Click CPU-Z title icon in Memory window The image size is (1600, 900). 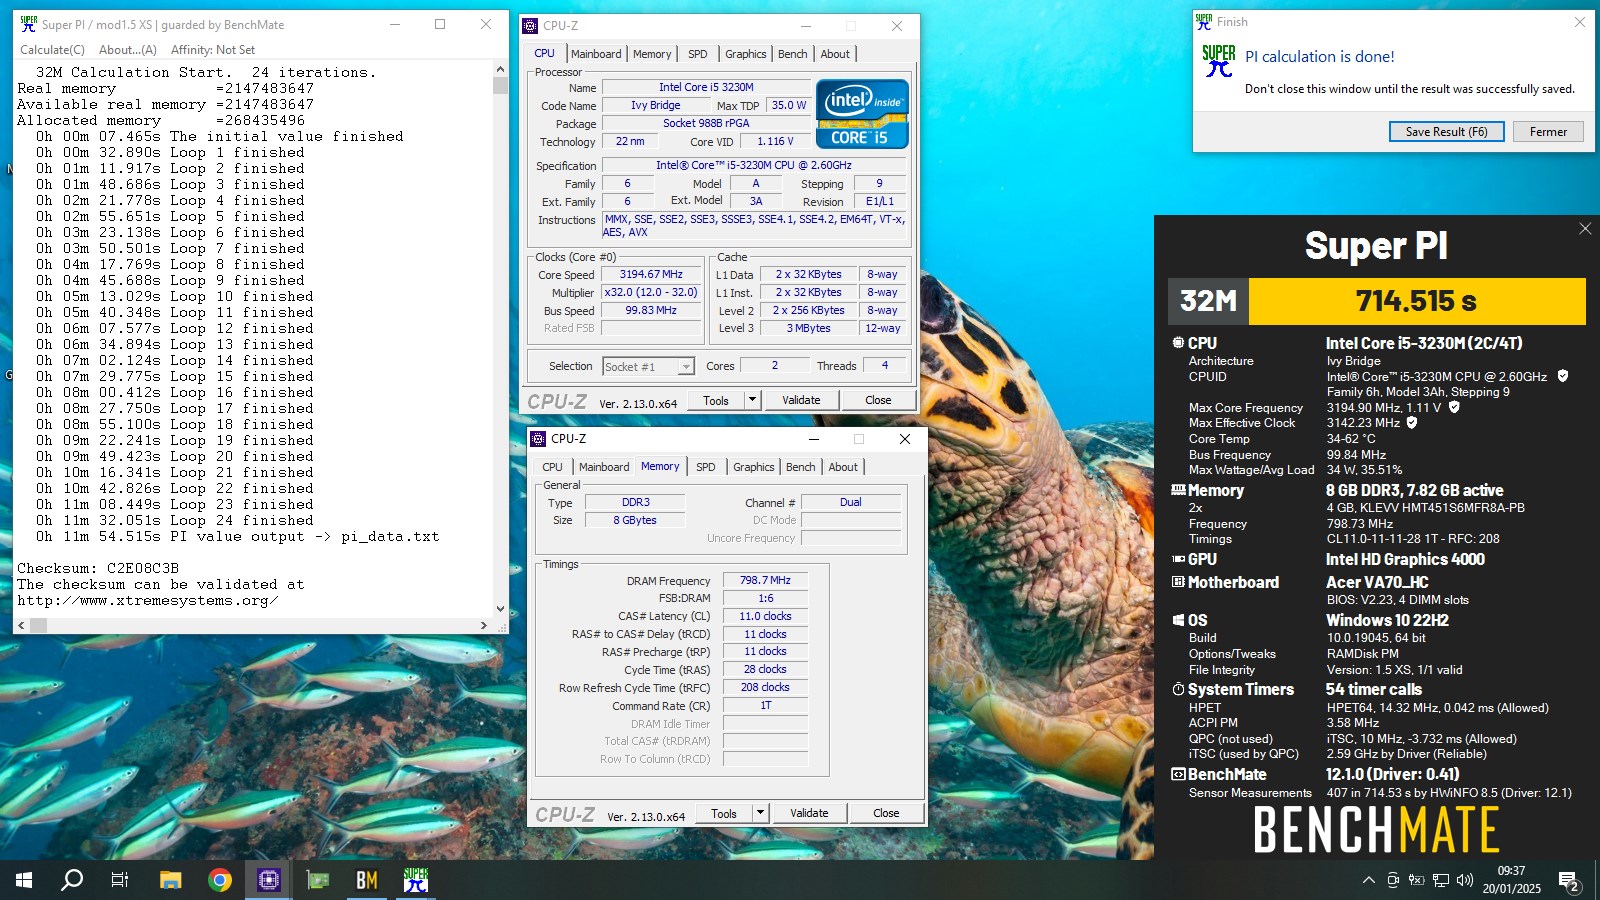(539, 438)
